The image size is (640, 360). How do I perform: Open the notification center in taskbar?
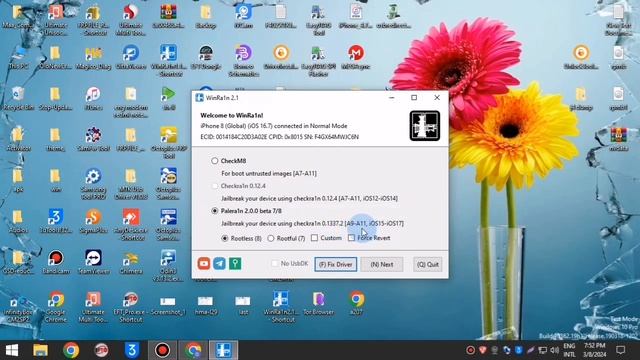pos(620,350)
